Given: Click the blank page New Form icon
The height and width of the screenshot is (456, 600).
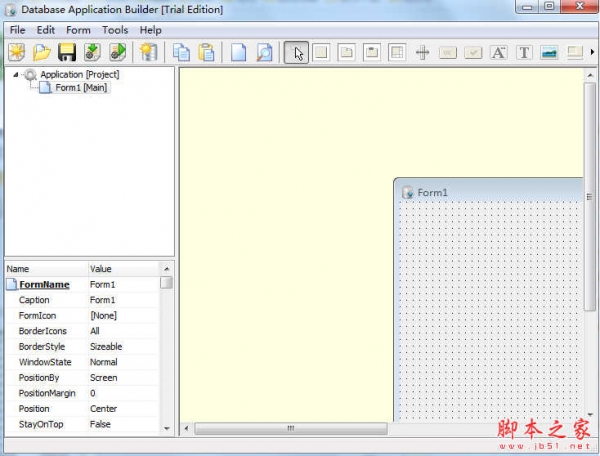Looking at the screenshot, I should click(238, 52).
